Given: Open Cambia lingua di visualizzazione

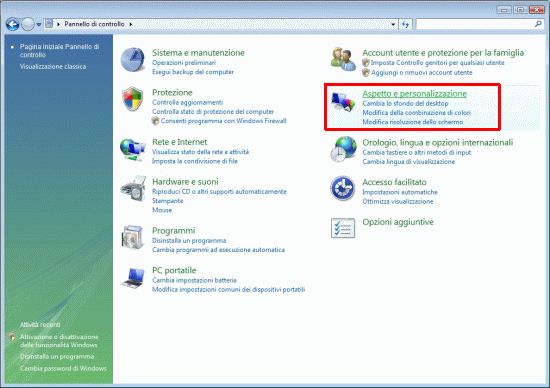Looking at the screenshot, I should 409,162.
